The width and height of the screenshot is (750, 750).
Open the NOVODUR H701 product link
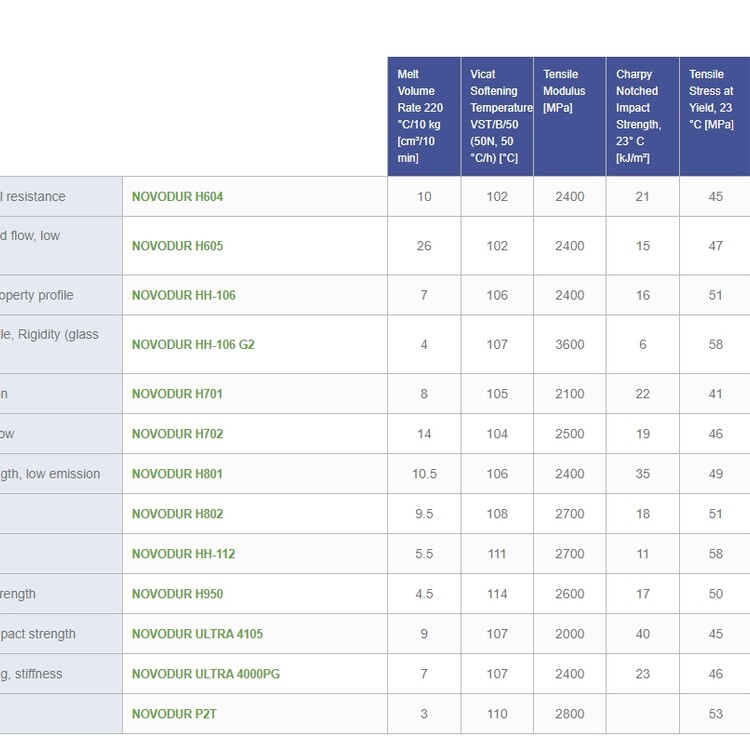click(x=177, y=394)
